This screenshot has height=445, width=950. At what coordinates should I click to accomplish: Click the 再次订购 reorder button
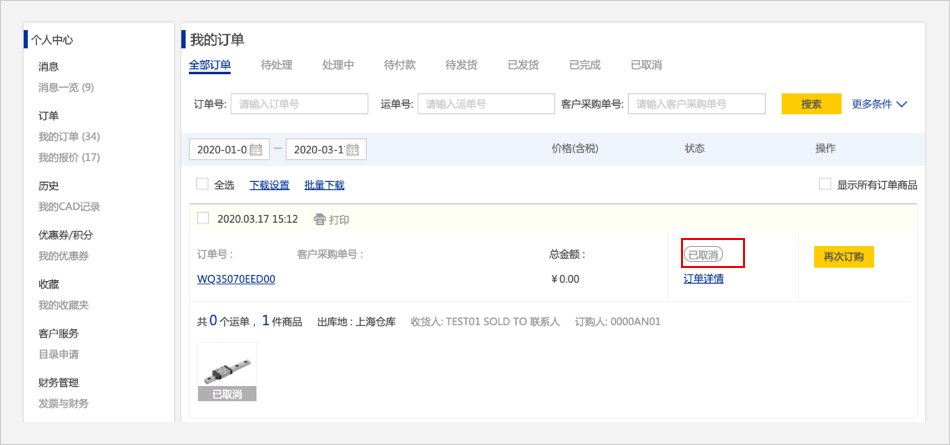(843, 257)
